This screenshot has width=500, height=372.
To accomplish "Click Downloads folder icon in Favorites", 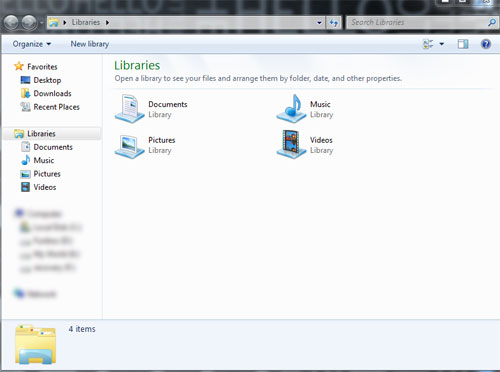I will (25, 93).
